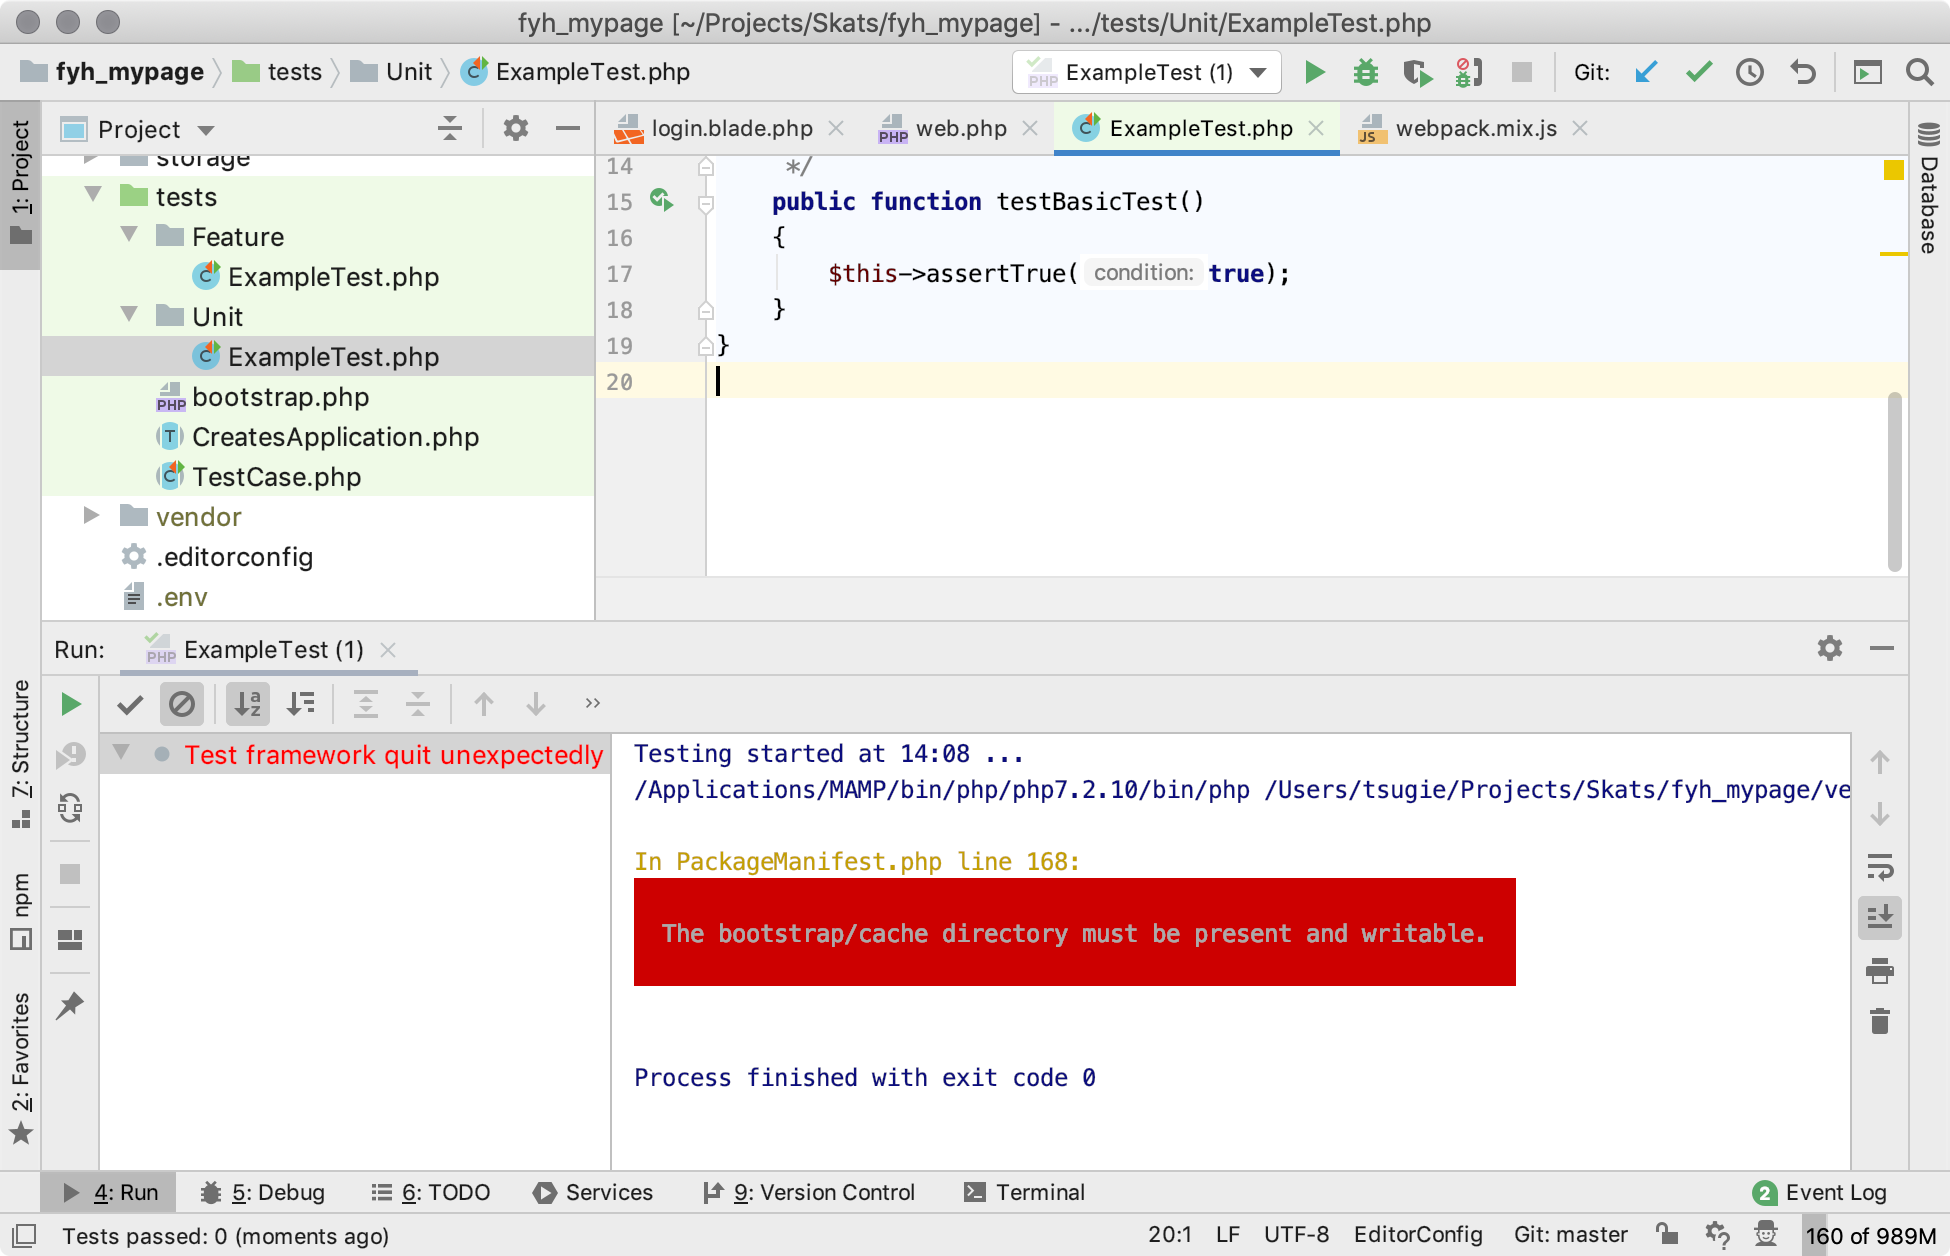The image size is (1950, 1256).
Task: Open Search Everywhere magnifier
Action: tap(1919, 72)
